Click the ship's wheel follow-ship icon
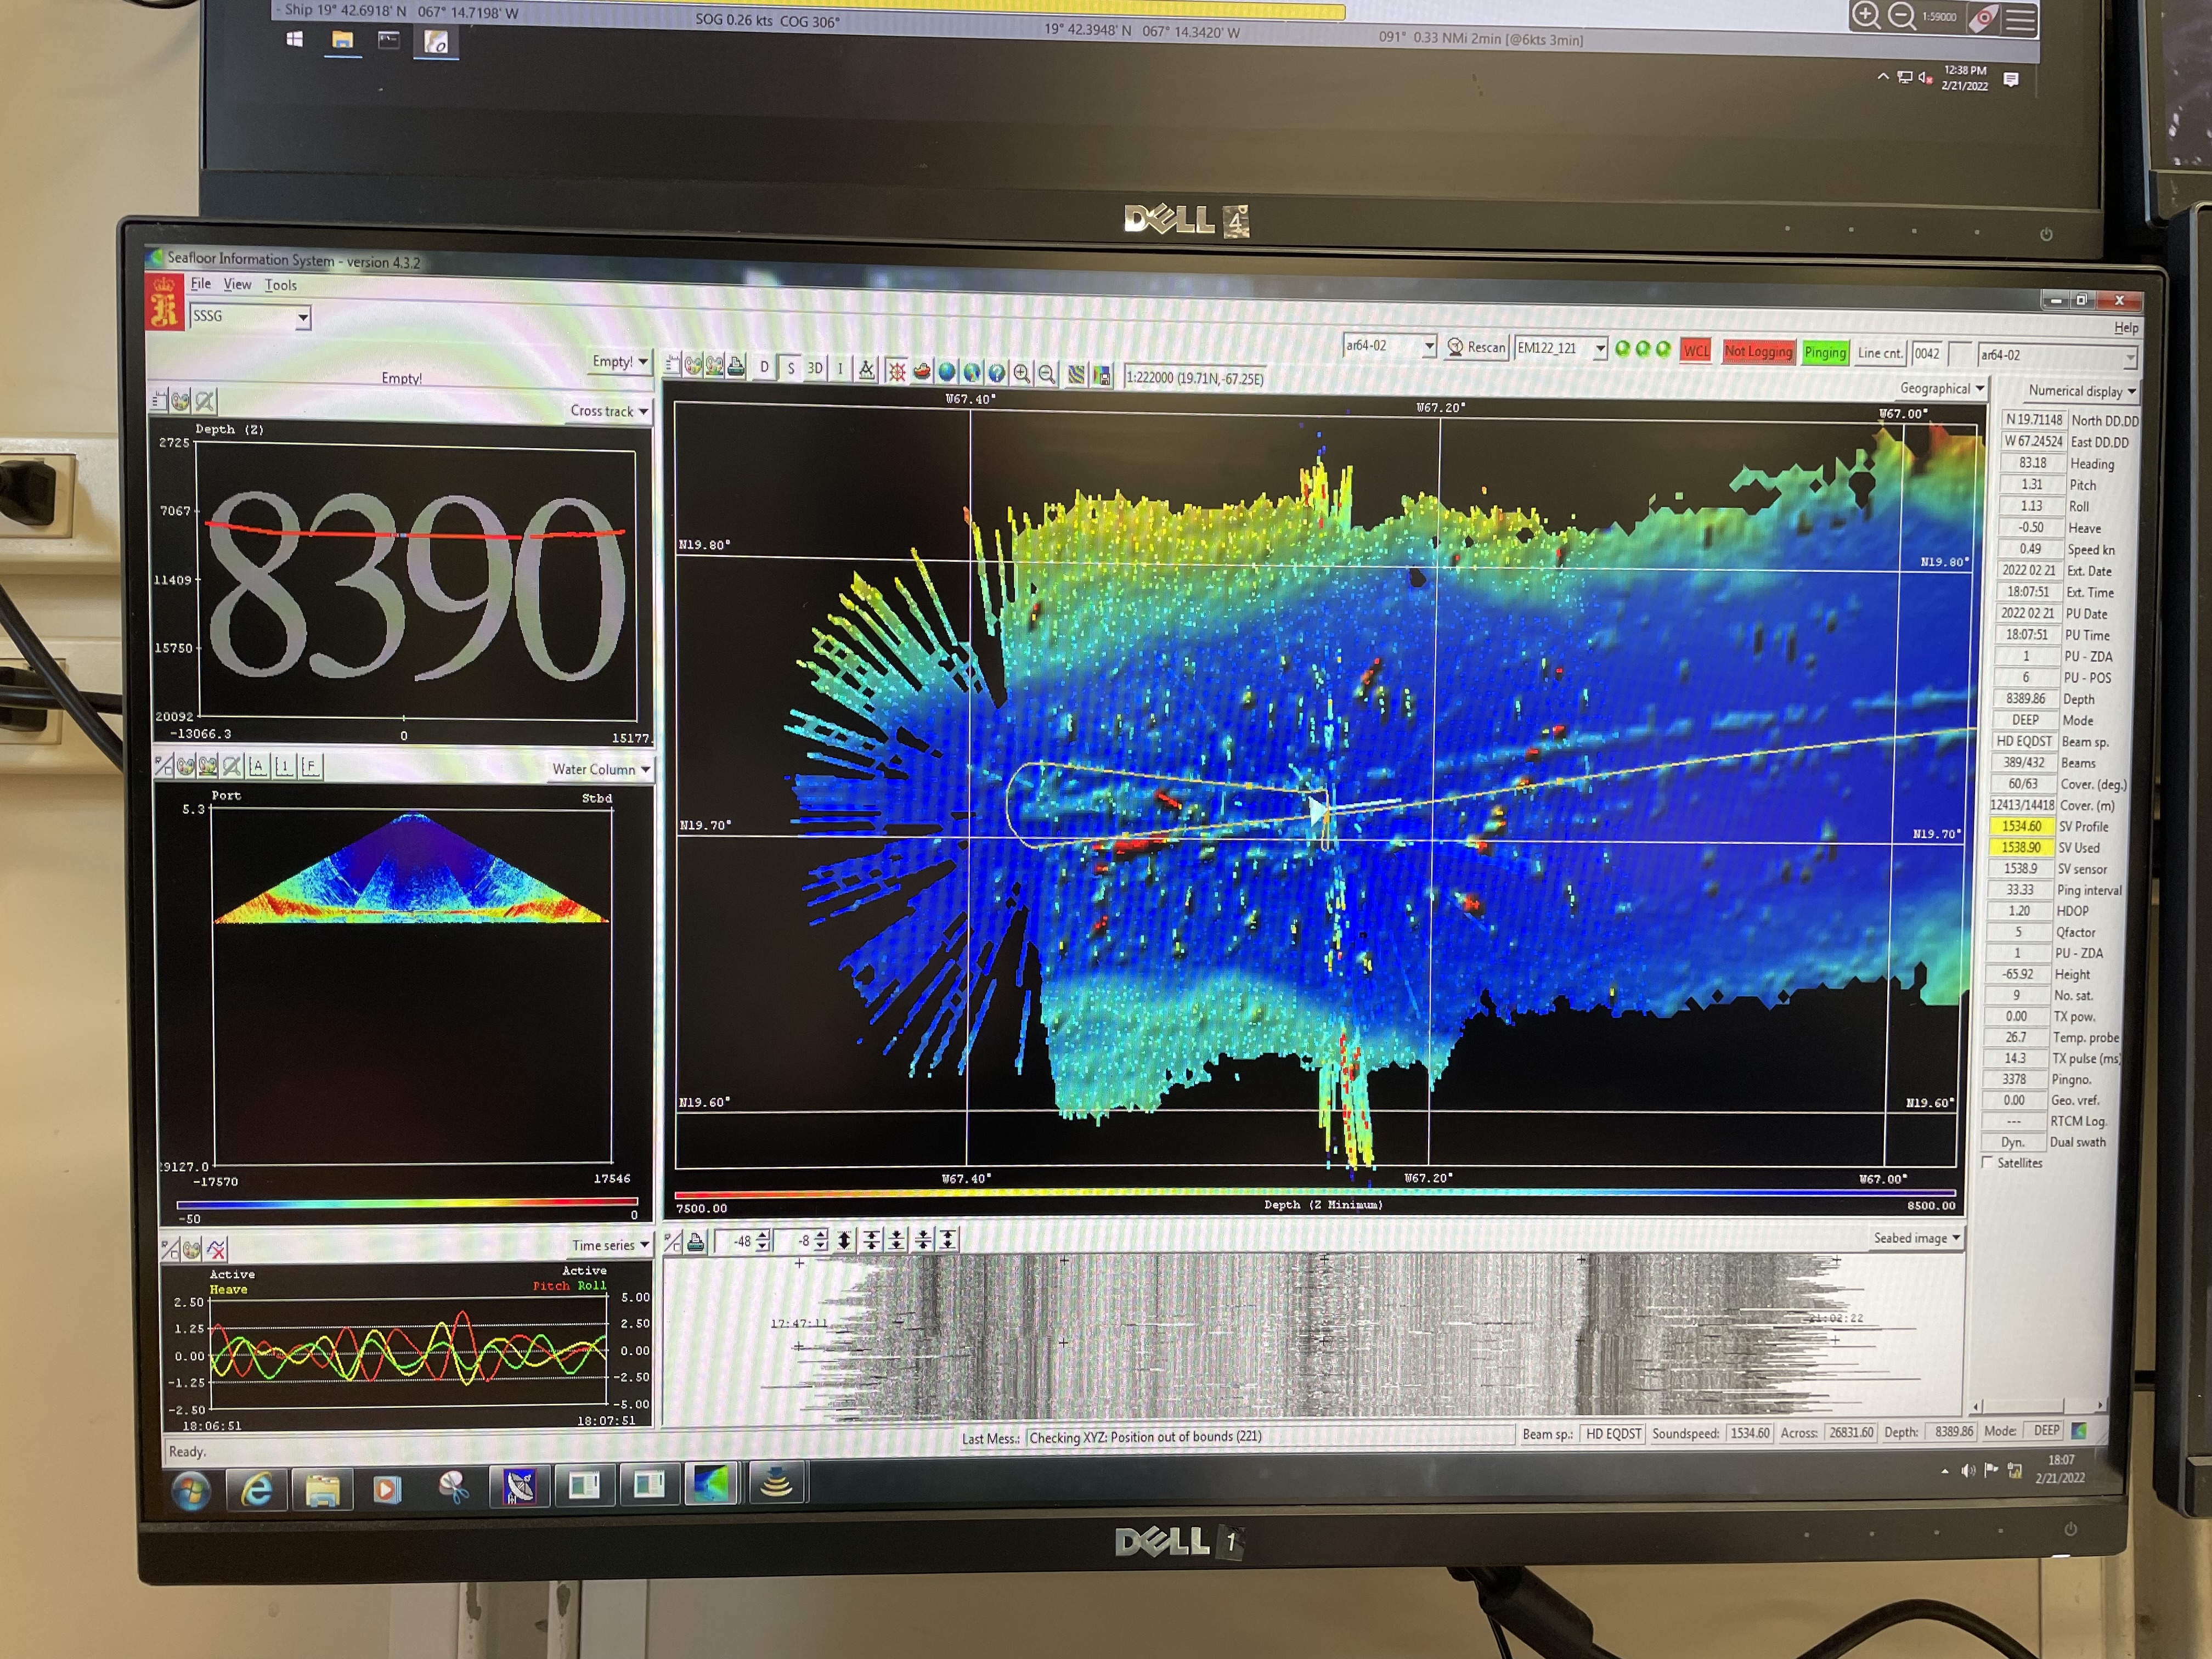 [x=897, y=371]
